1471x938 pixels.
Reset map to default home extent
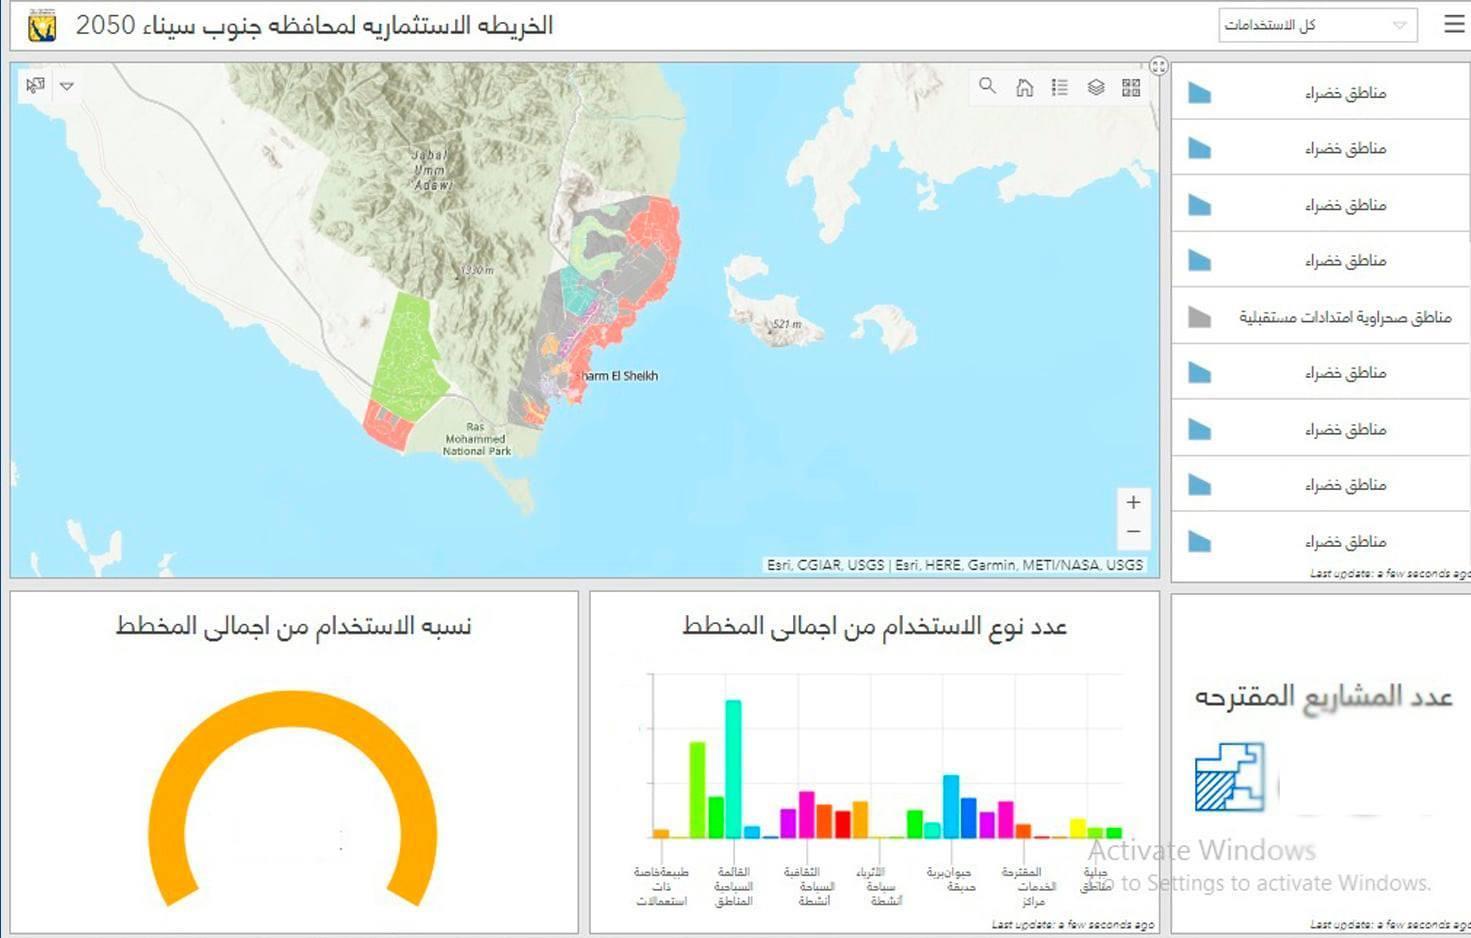pyautogui.click(x=1024, y=88)
